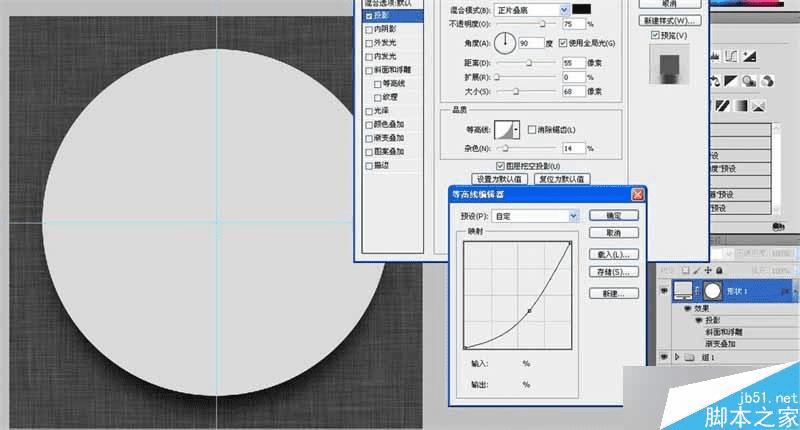Click the link icon between 形状 1 thumbnails
800x430 pixels.
(697, 291)
